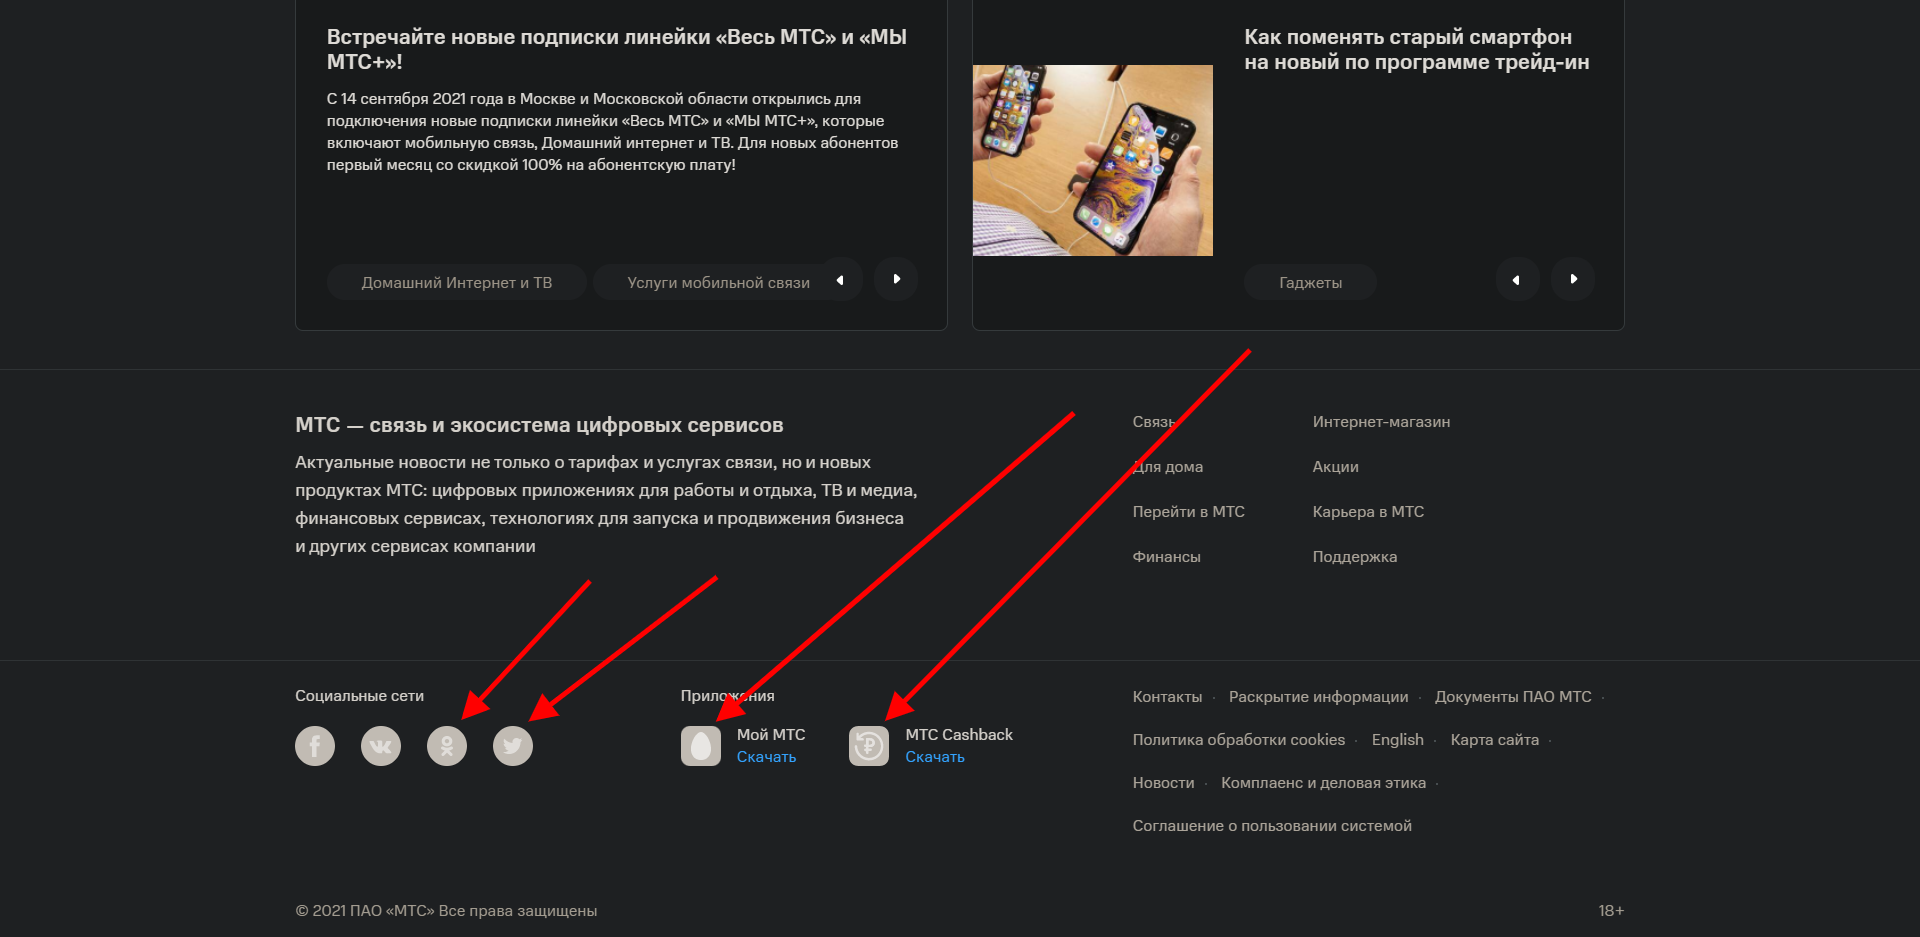Go back in trade-in carousel with left arrow
1920x937 pixels.
1516,279
